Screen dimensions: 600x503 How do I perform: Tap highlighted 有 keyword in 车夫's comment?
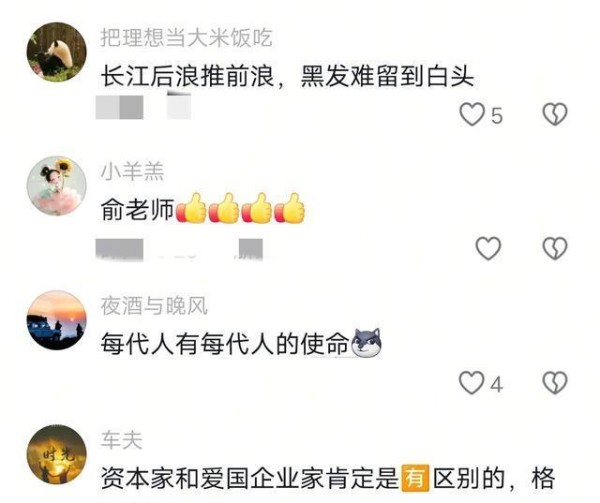pyautogui.click(x=415, y=478)
